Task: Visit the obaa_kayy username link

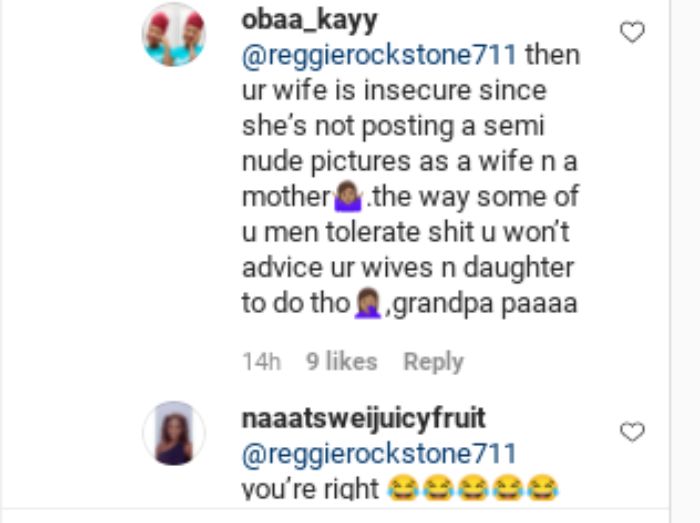Action: point(309,21)
